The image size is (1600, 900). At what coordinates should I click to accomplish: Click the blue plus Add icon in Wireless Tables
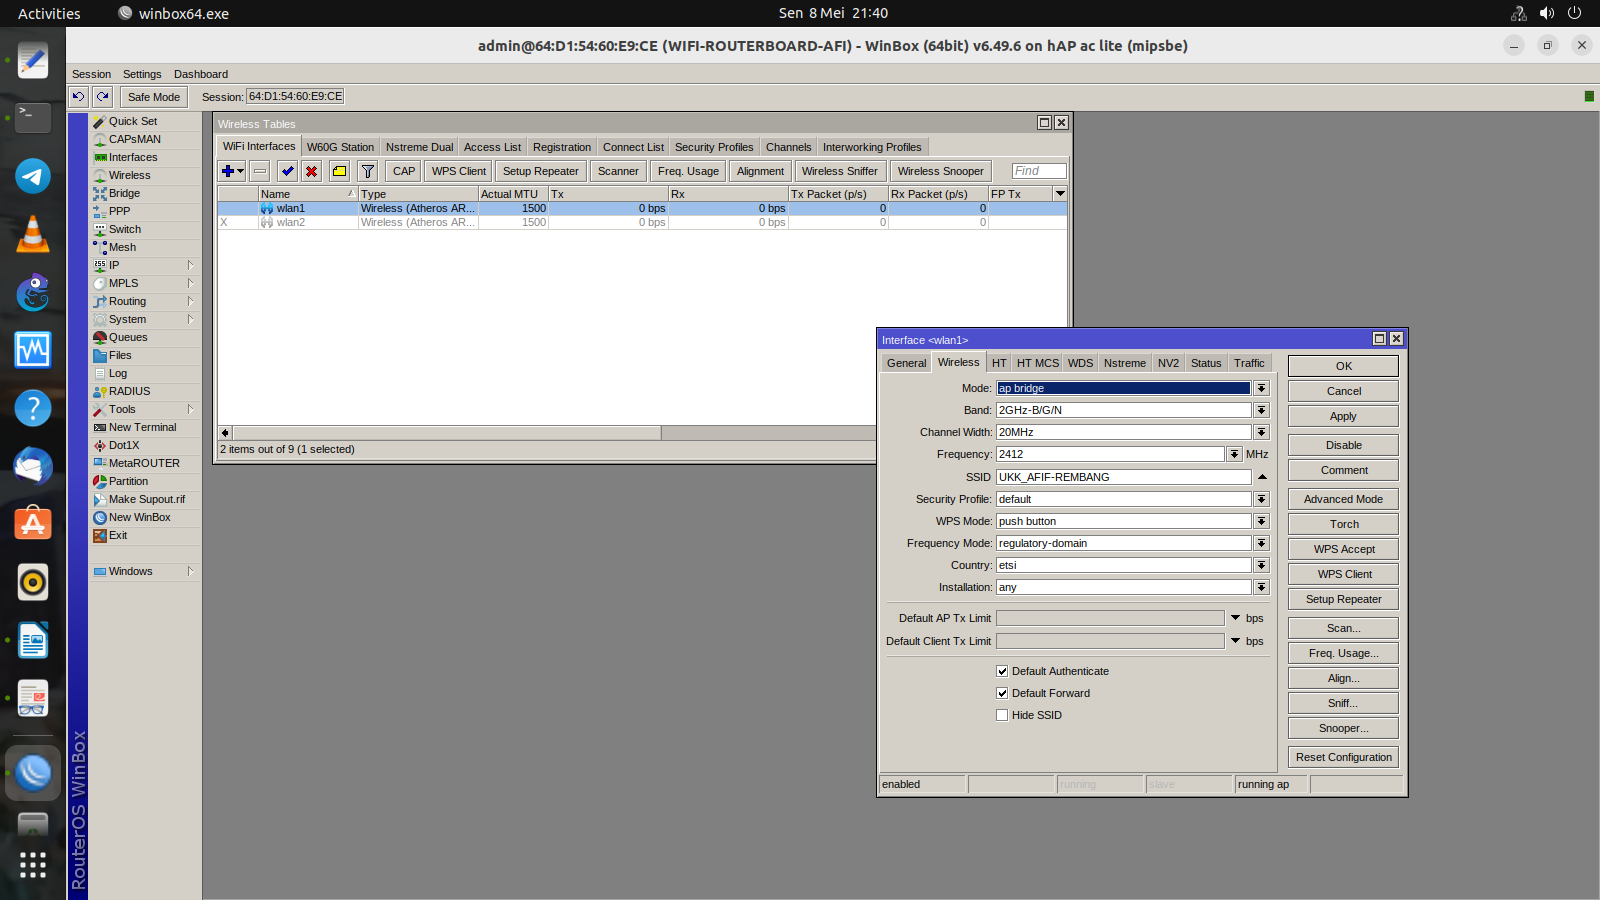click(x=232, y=171)
